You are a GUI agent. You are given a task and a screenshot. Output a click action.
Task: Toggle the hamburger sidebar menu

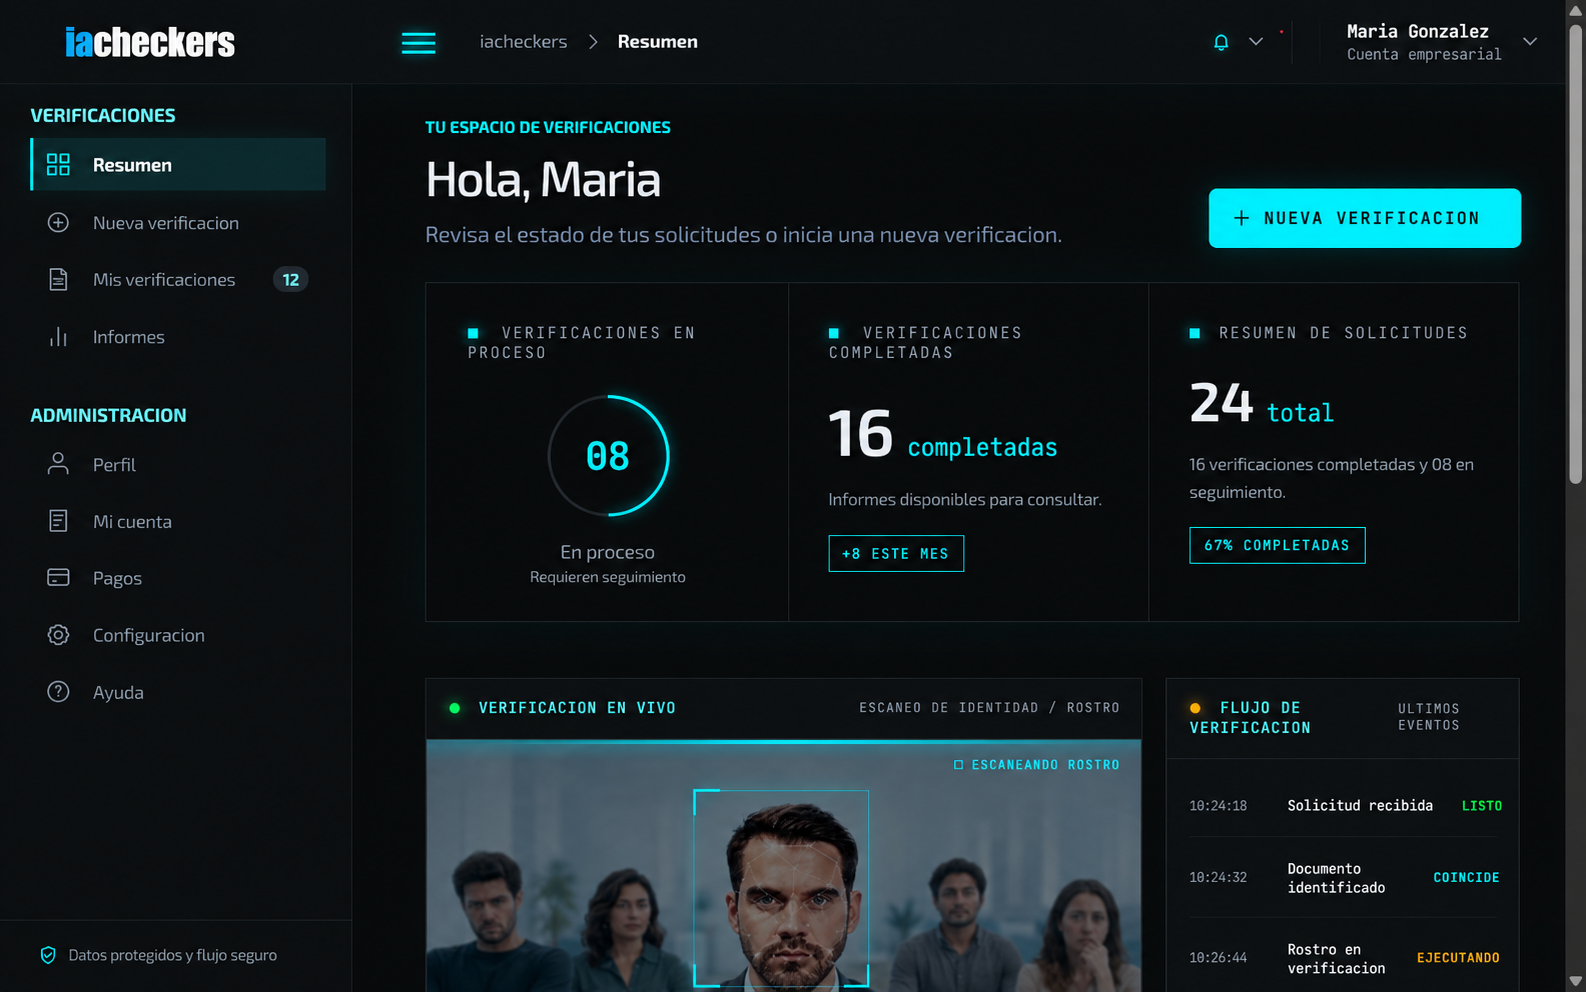coord(418,42)
